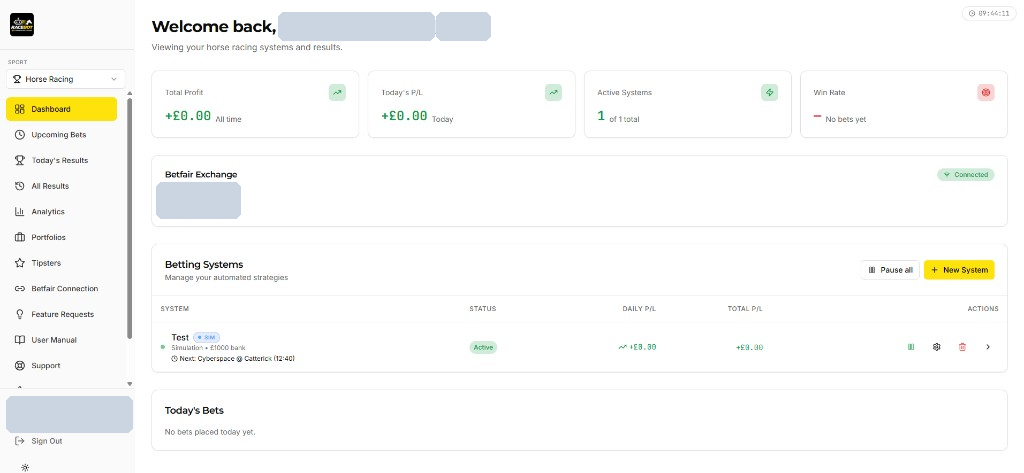Open Tipsters menu item
Image resolution: width=1024 pixels, height=473 pixels.
click(61, 263)
